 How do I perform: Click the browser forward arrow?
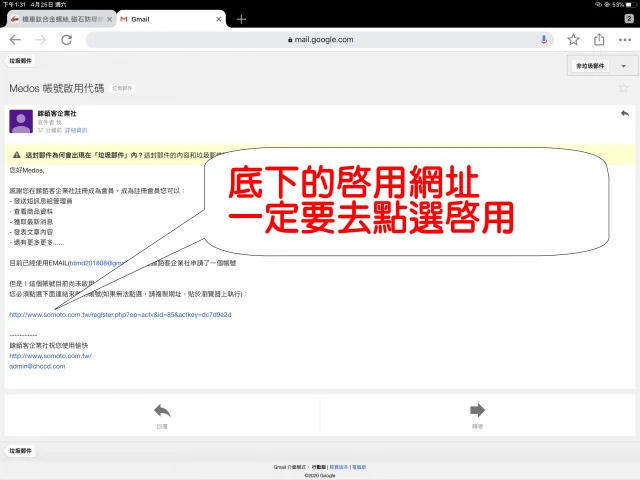pyautogui.click(x=40, y=40)
